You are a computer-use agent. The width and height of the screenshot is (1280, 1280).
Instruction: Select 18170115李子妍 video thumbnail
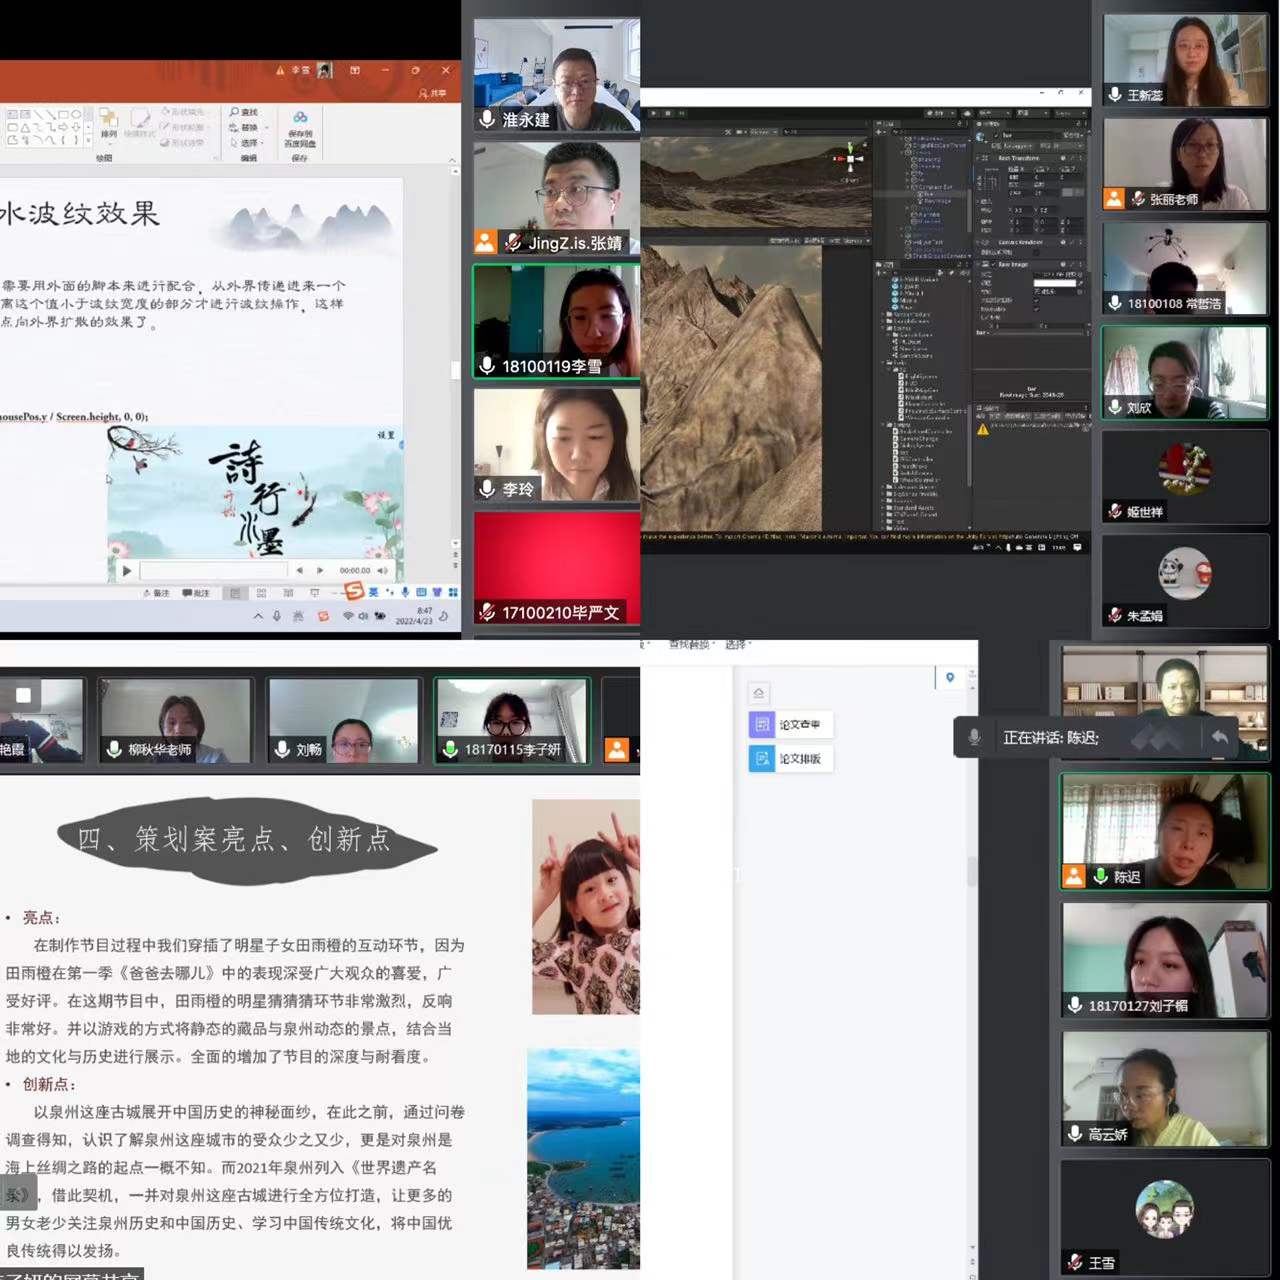click(512, 720)
